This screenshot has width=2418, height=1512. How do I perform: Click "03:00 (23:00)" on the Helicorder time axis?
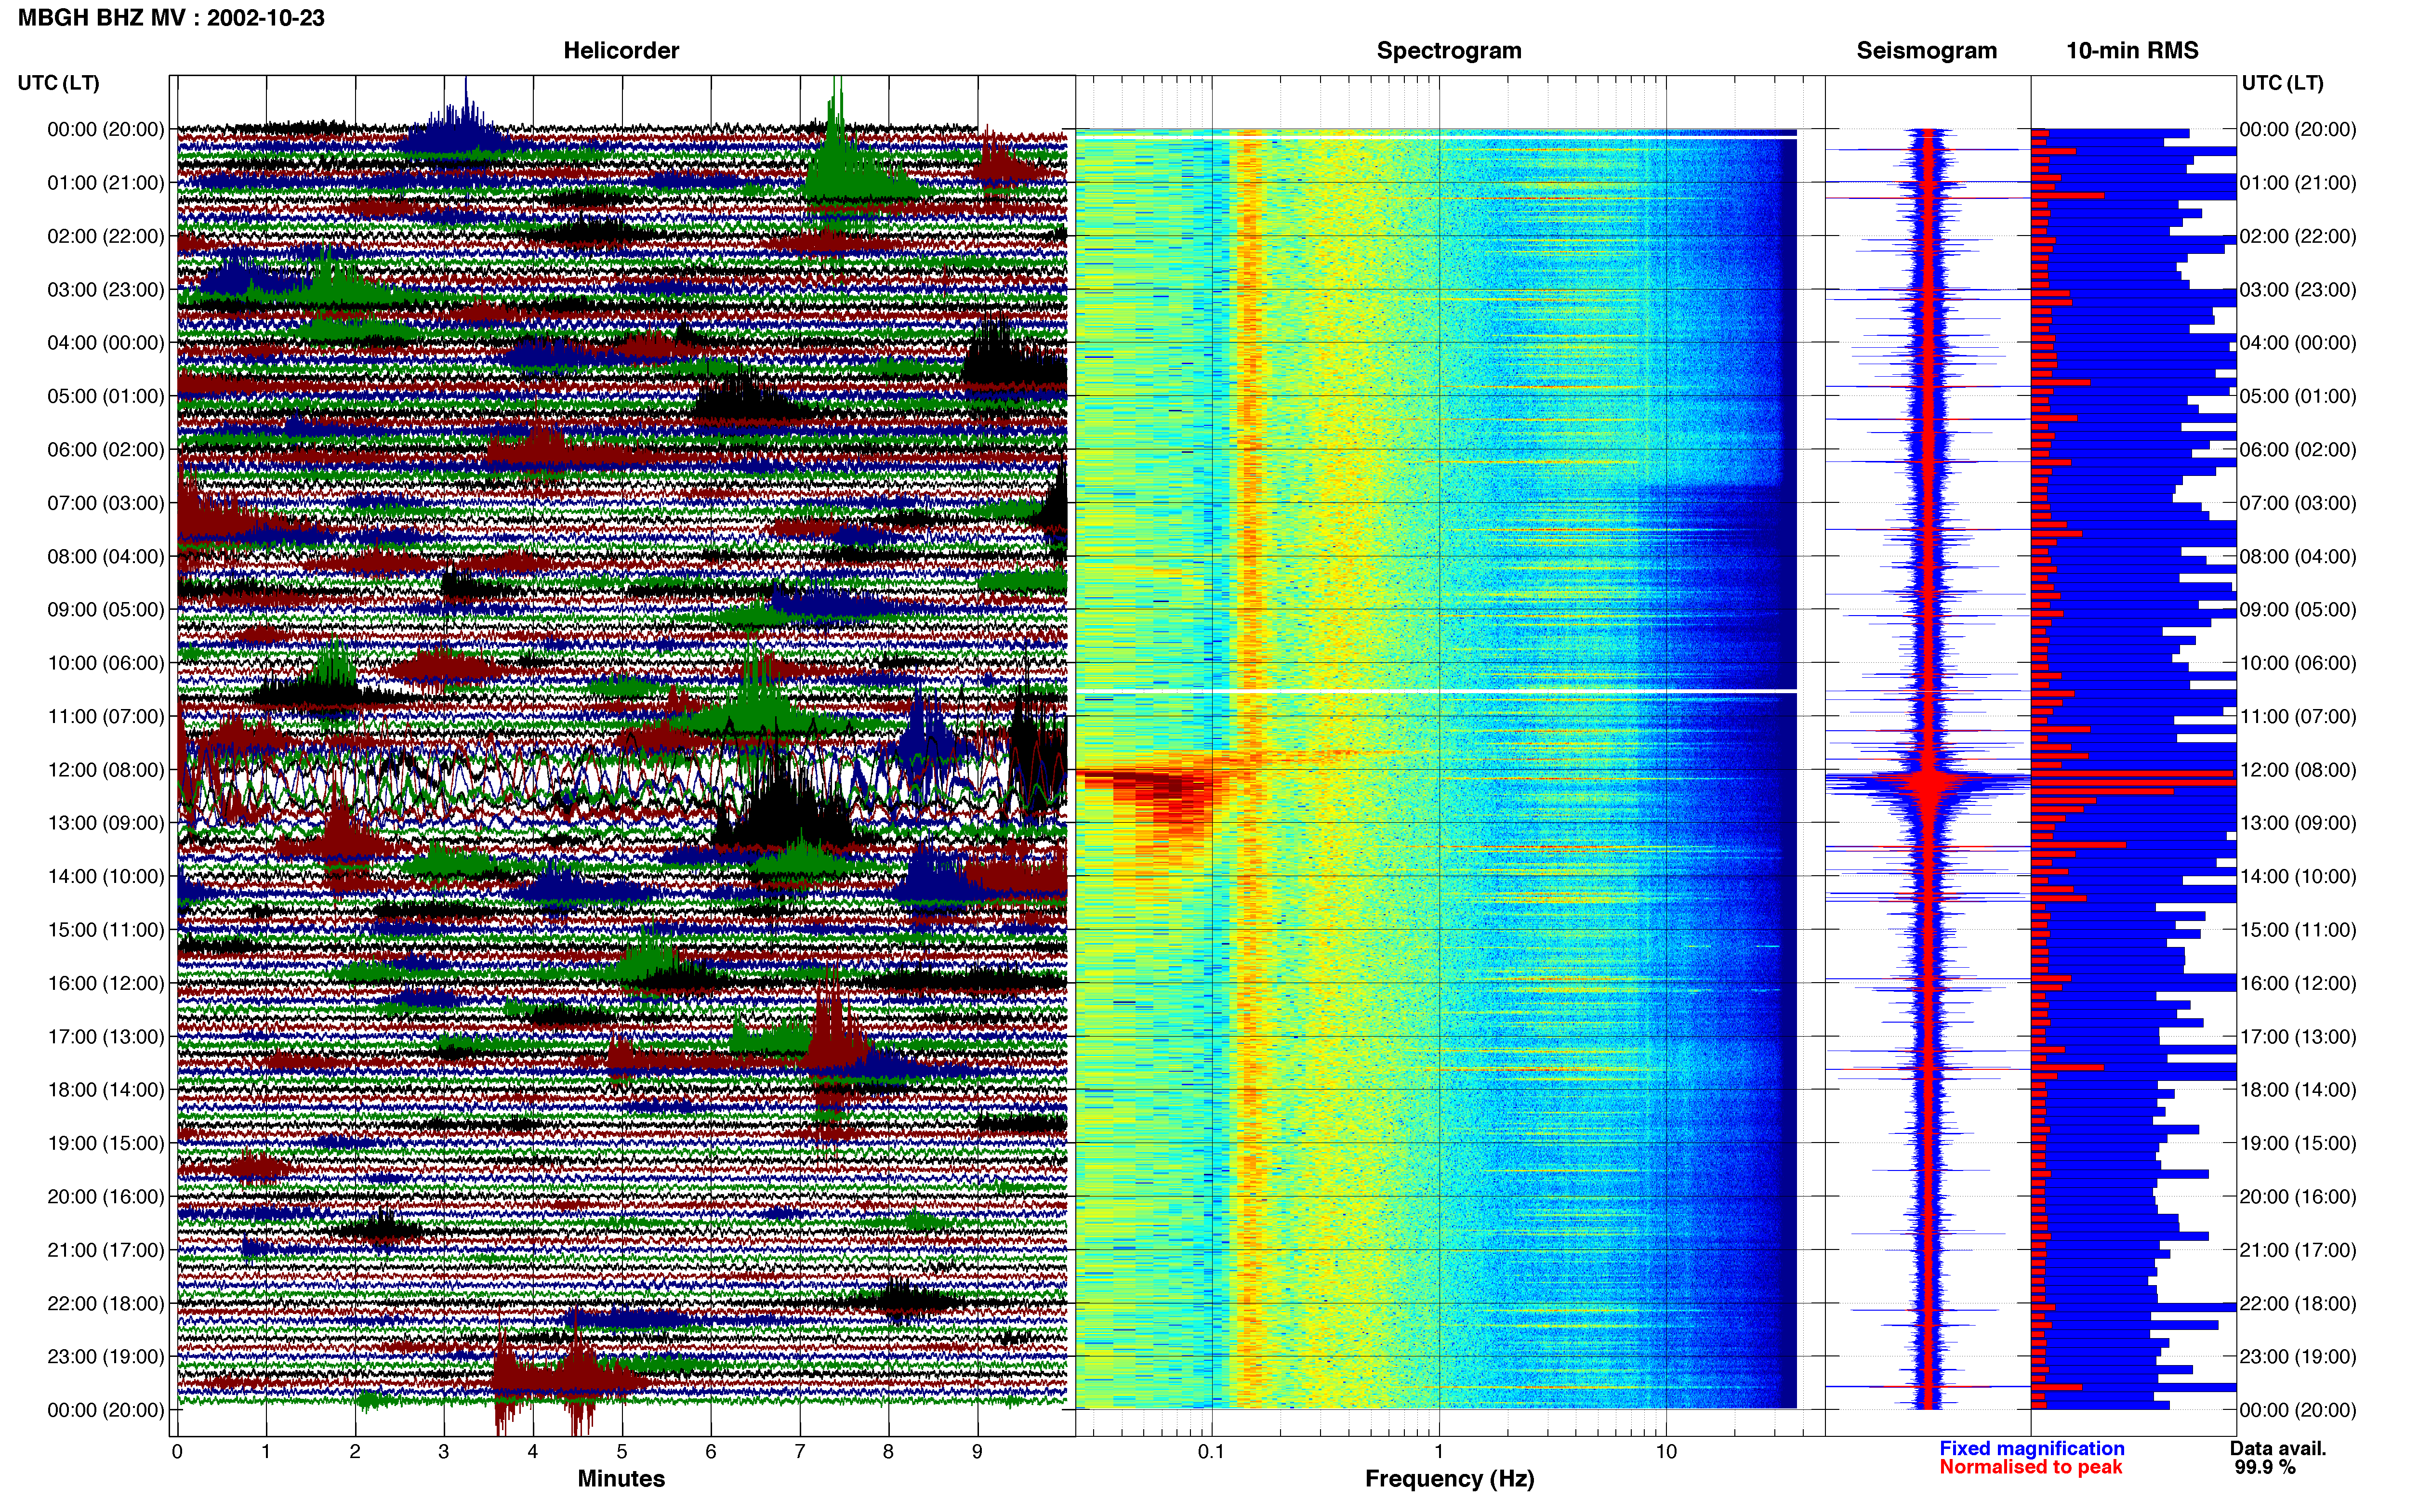(x=106, y=290)
